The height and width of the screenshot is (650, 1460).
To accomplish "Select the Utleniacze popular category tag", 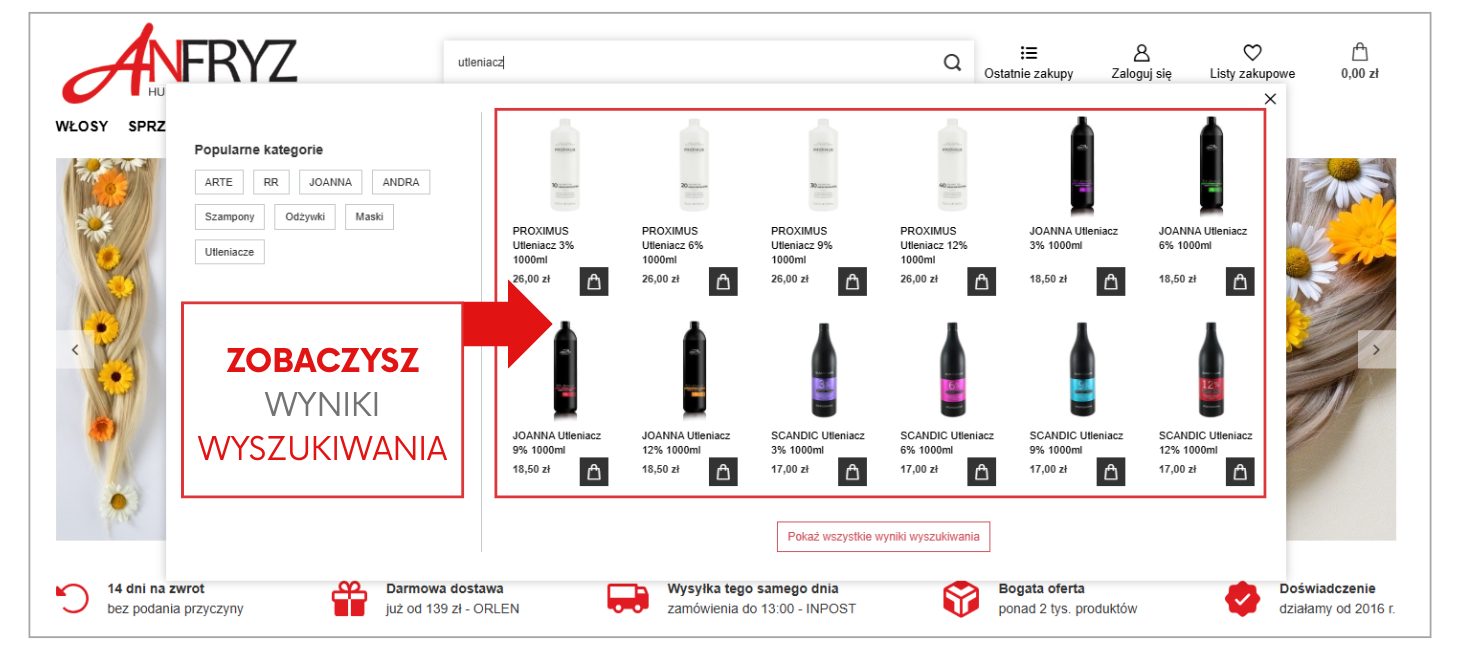I will click(229, 252).
